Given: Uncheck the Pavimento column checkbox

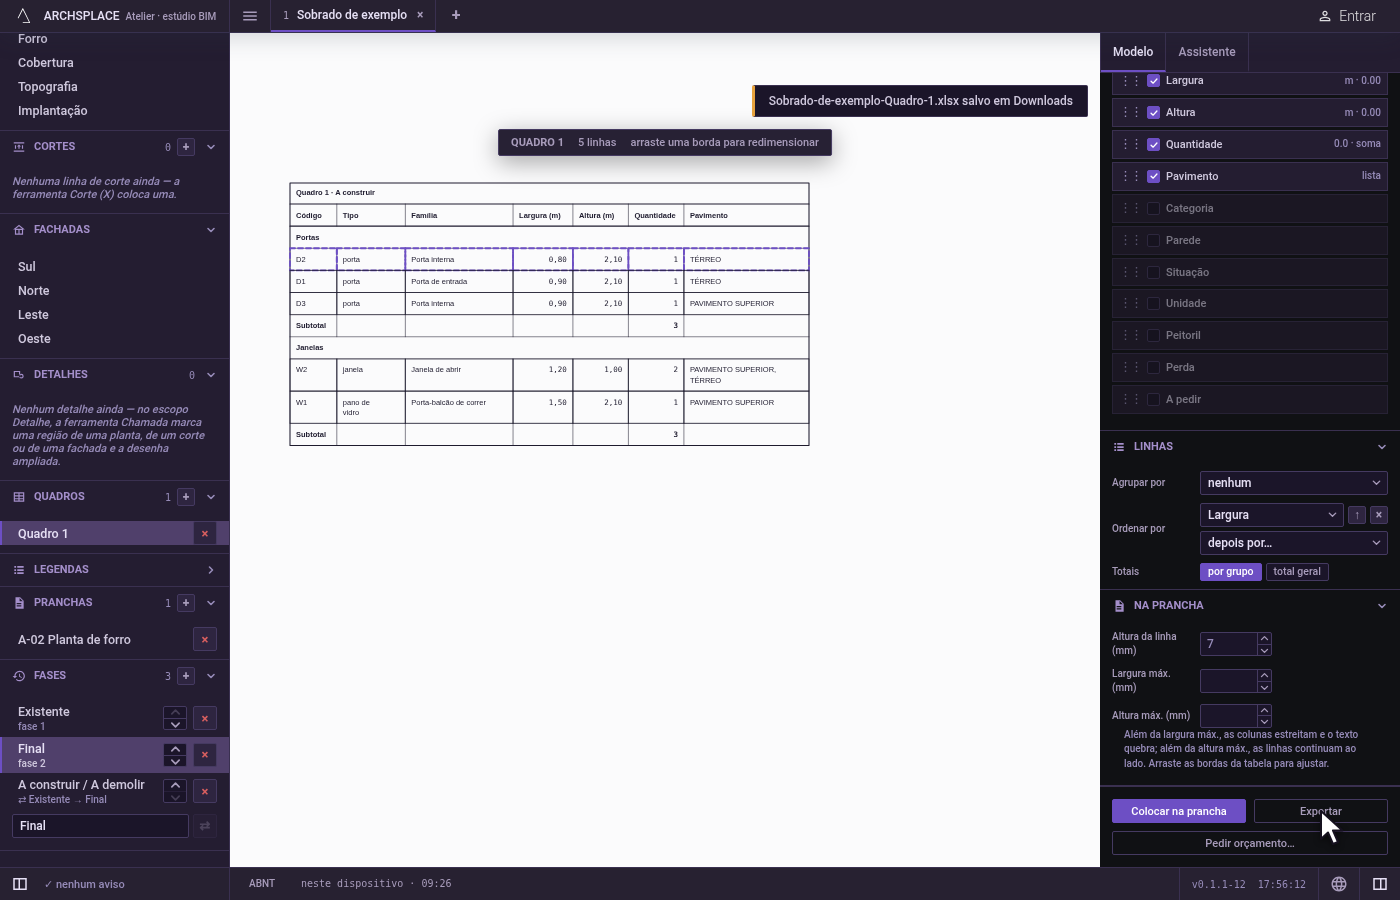Looking at the screenshot, I should coord(1154,176).
